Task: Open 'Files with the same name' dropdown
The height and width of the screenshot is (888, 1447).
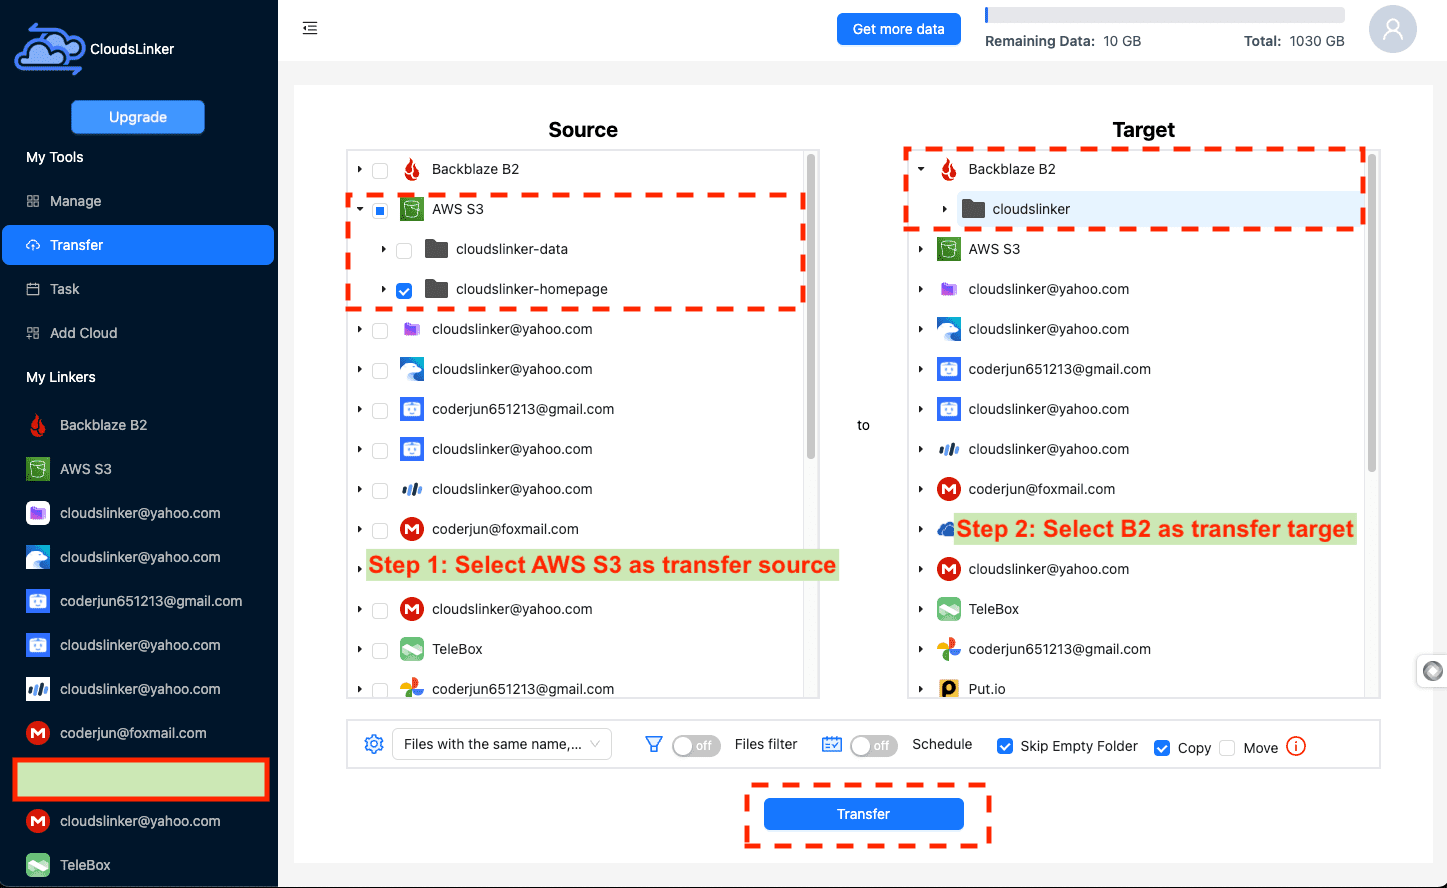Action: click(x=502, y=744)
